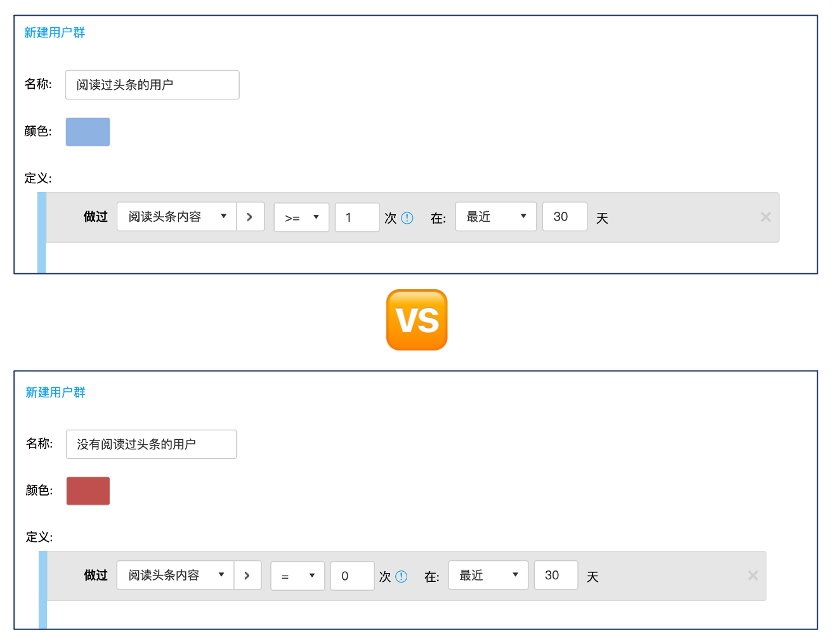The height and width of the screenshot is (644, 832).
Task: Click the top 新建用户群 title link
Action: [55, 32]
